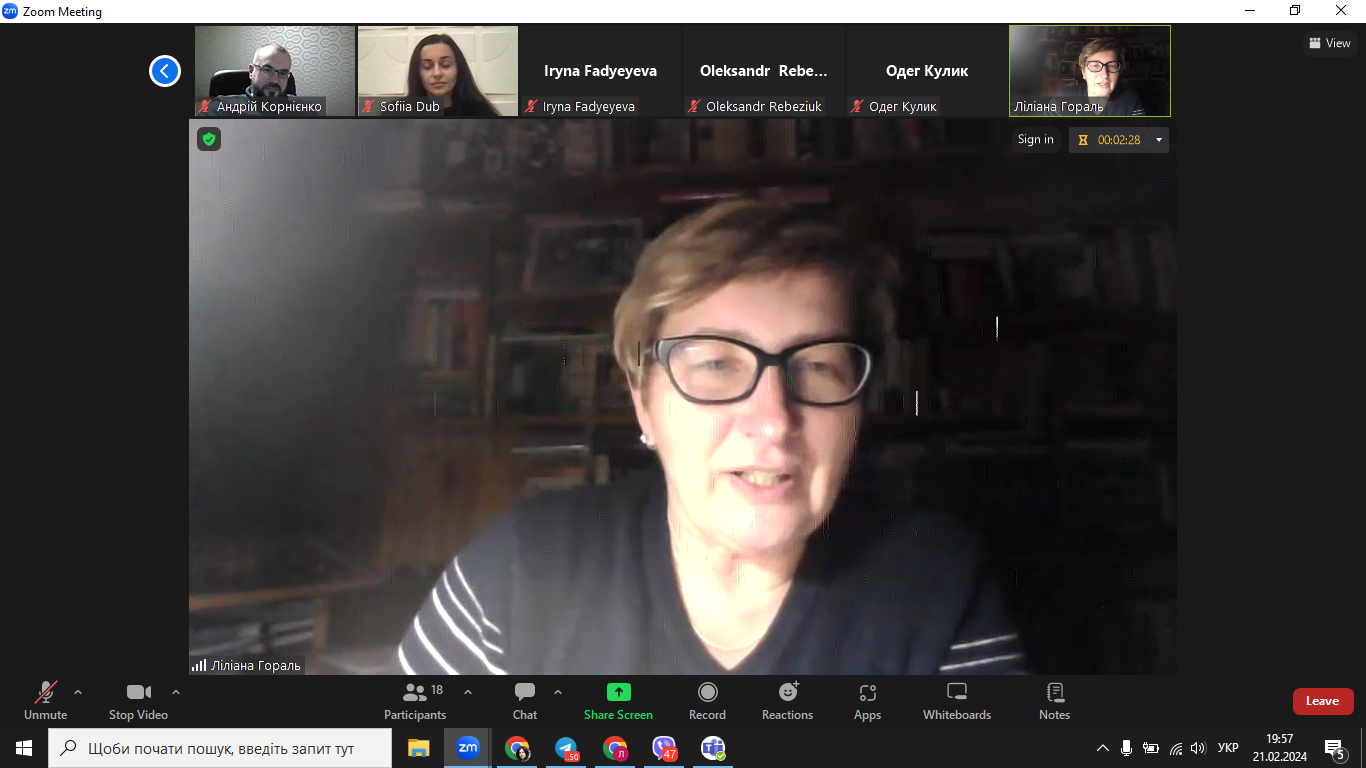Expand the chevron next to Participants
This screenshot has height=768, width=1366.
pos(467,692)
